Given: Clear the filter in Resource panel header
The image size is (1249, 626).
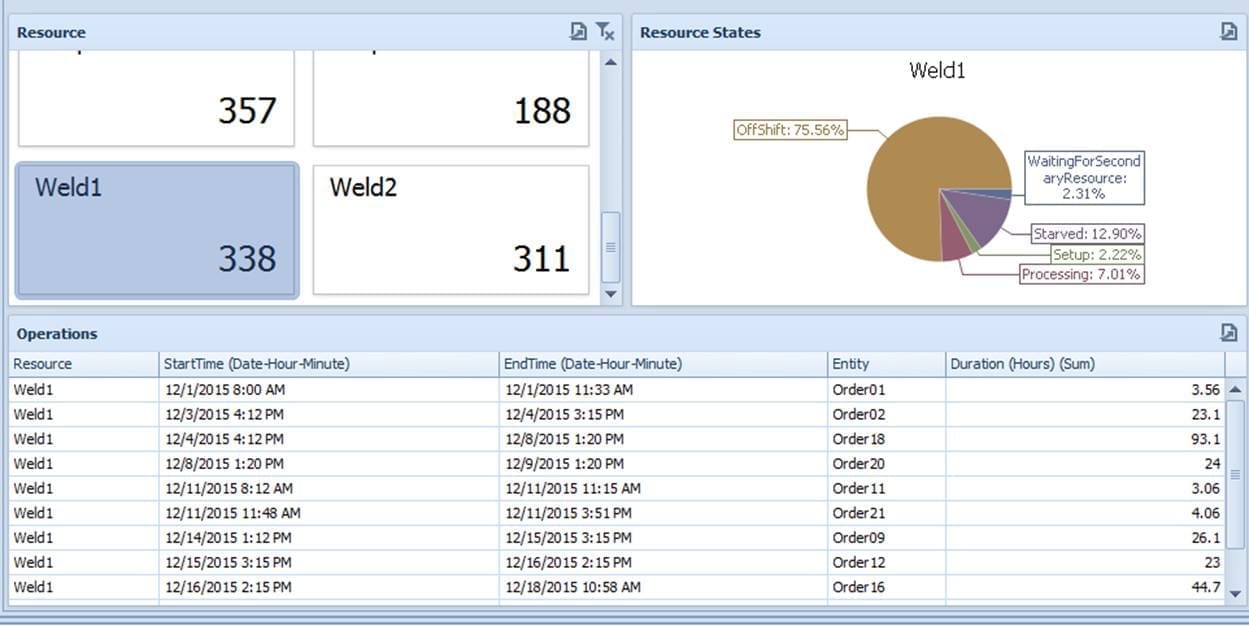Looking at the screenshot, I should [x=605, y=32].
